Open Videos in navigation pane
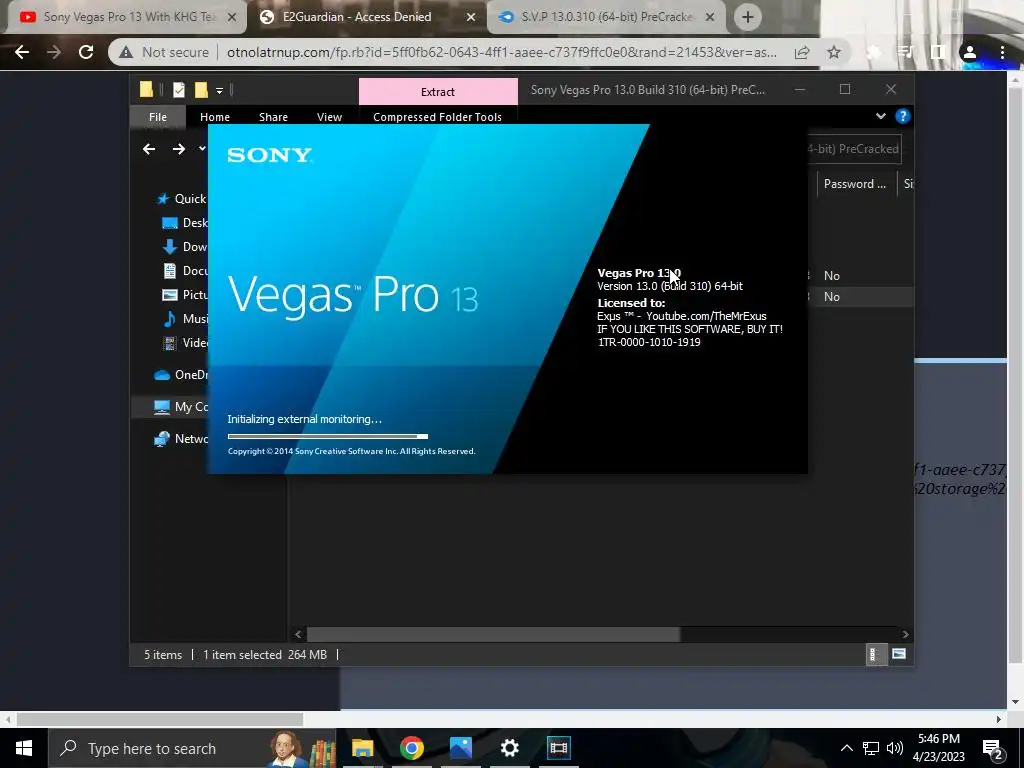The image size is (1024, 768). tap(185, 343)
